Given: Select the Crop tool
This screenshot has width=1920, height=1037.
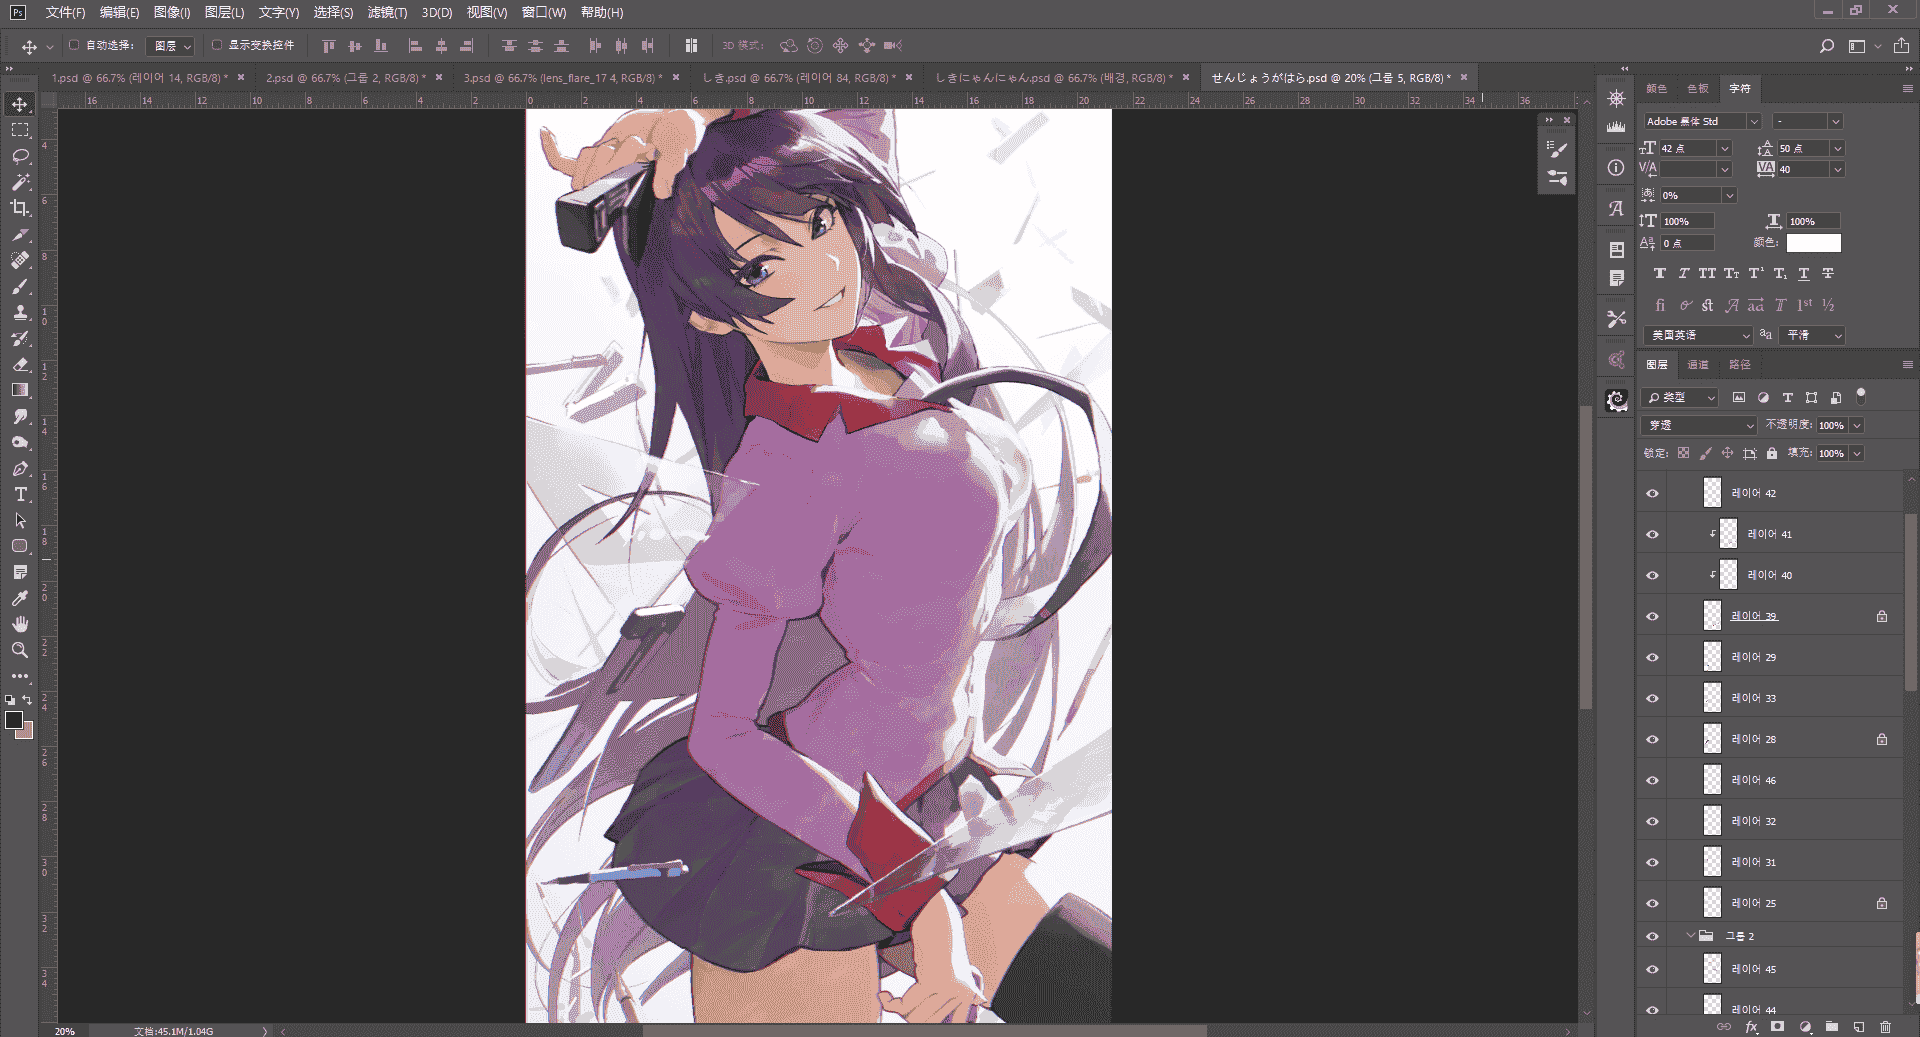Looking at the screenshot, I should click(x=20, y=208).
